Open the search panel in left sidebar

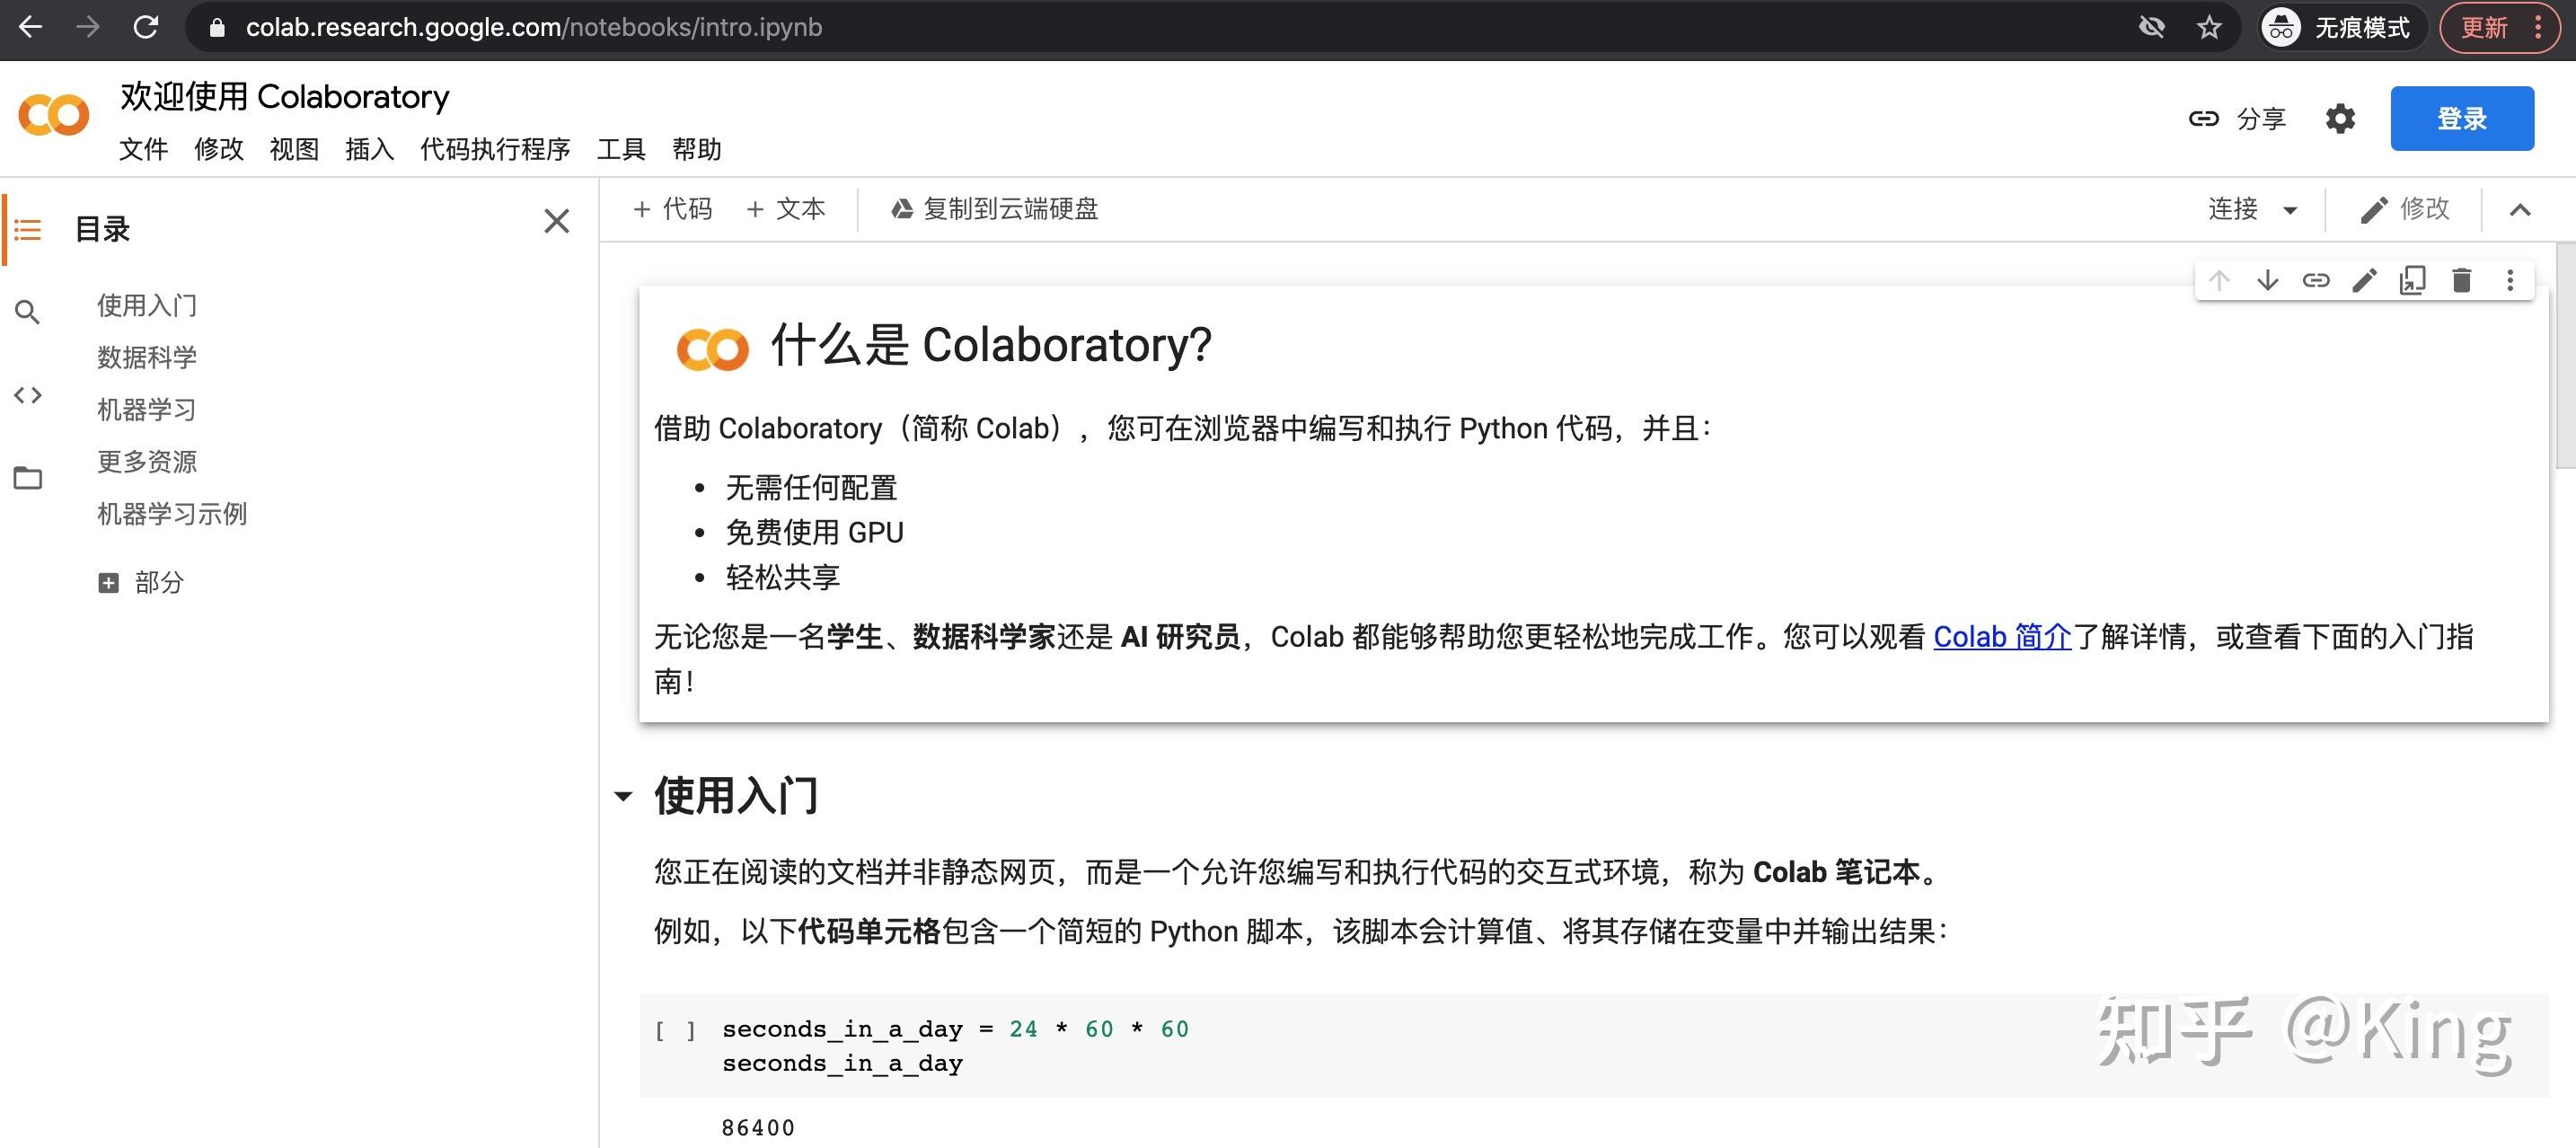[x=28, y=313]
